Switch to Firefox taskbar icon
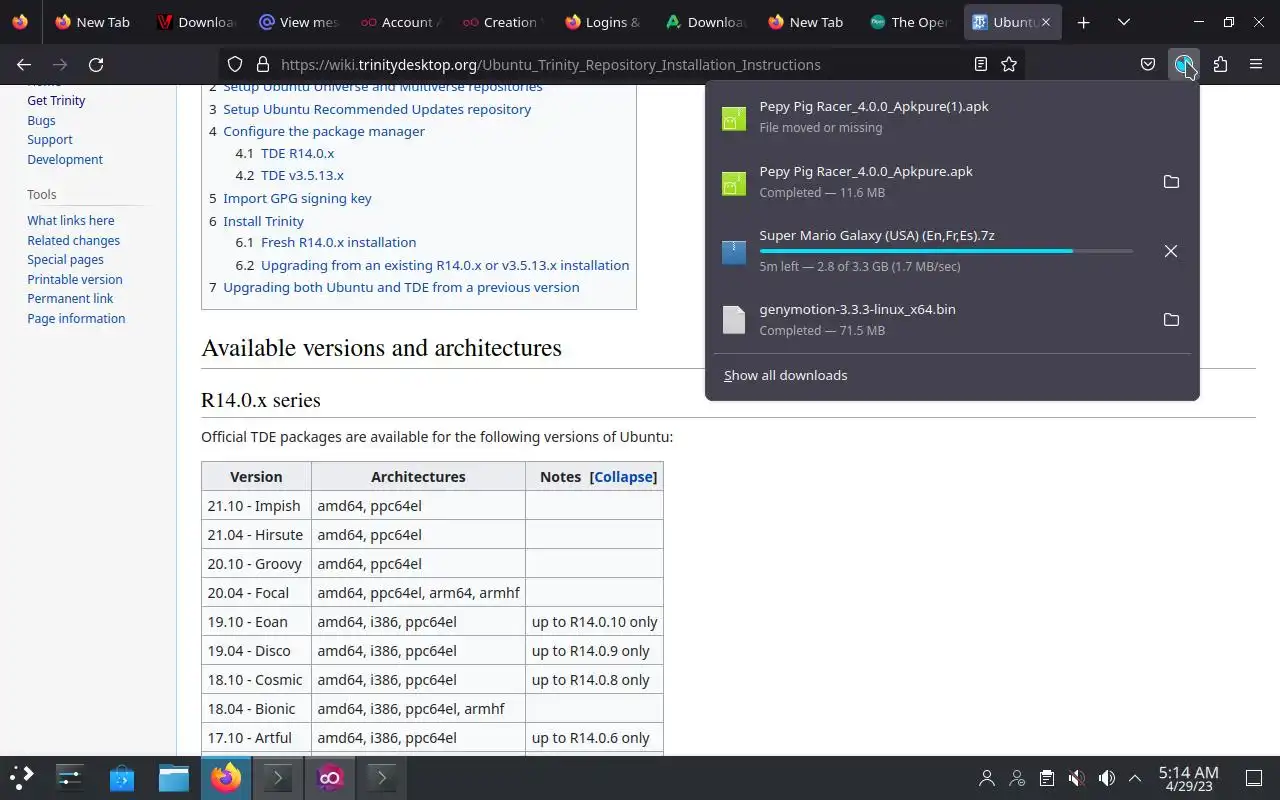The image size is (1280, 800). pyautogui.click(x=226, y=777)
